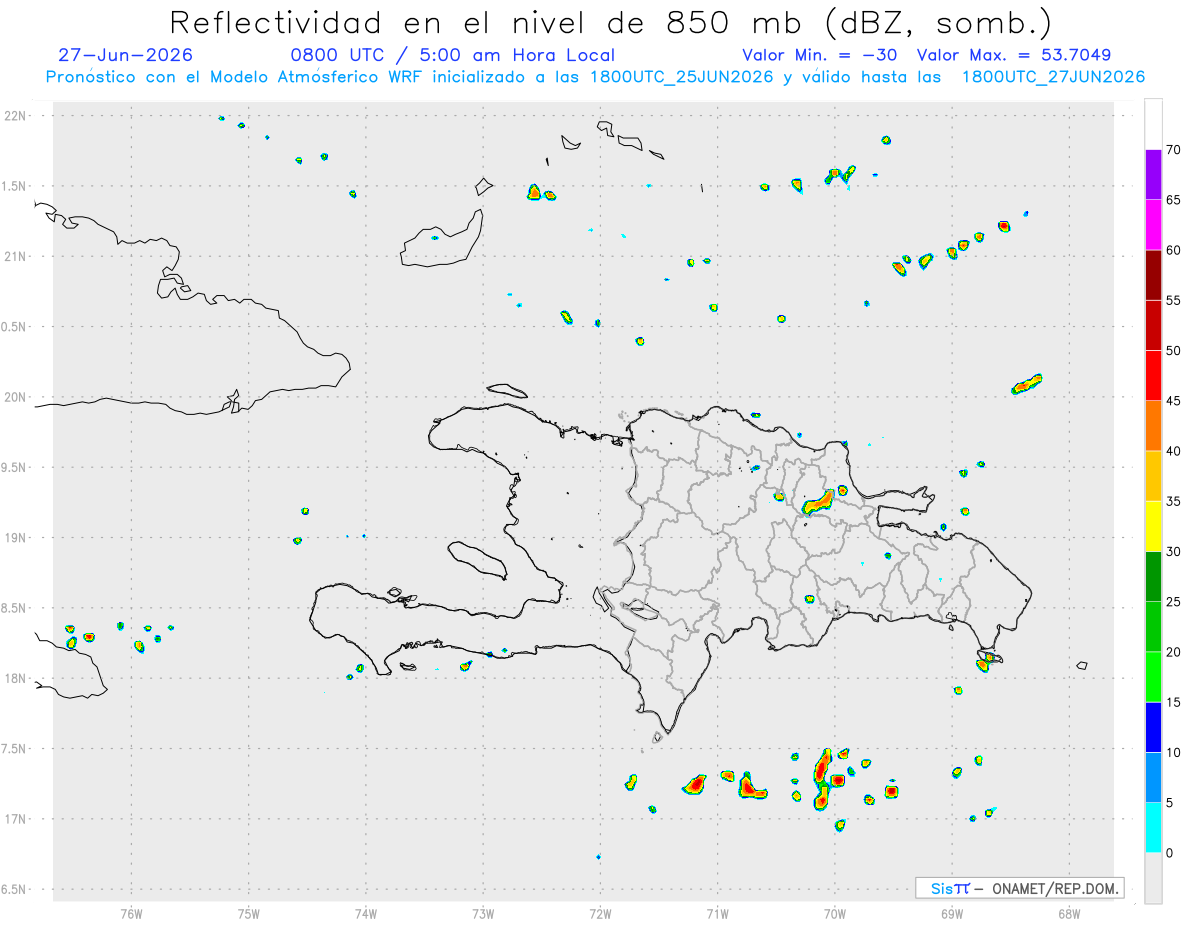Click the latitude label '19N'
The image size is (1200, 927).
[x=17, y=538]
